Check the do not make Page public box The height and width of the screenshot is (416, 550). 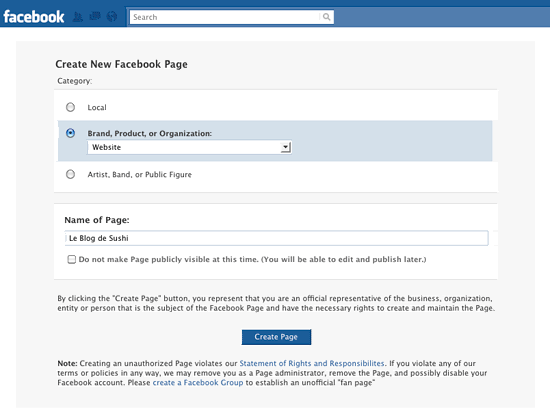[72, 259]
